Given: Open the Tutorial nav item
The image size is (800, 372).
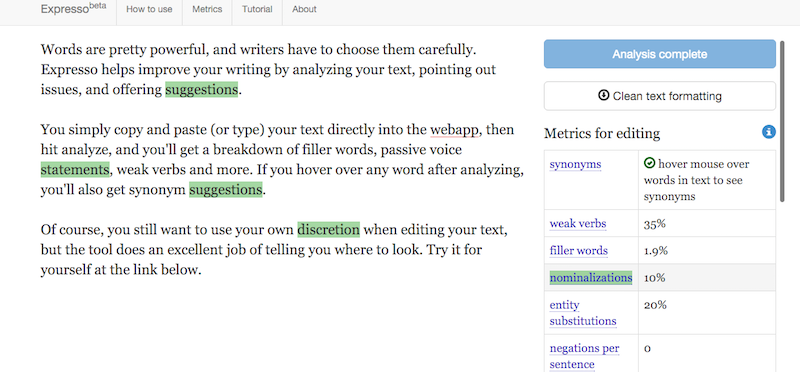Looking at the screenshot, I should (x=257, y=9).
